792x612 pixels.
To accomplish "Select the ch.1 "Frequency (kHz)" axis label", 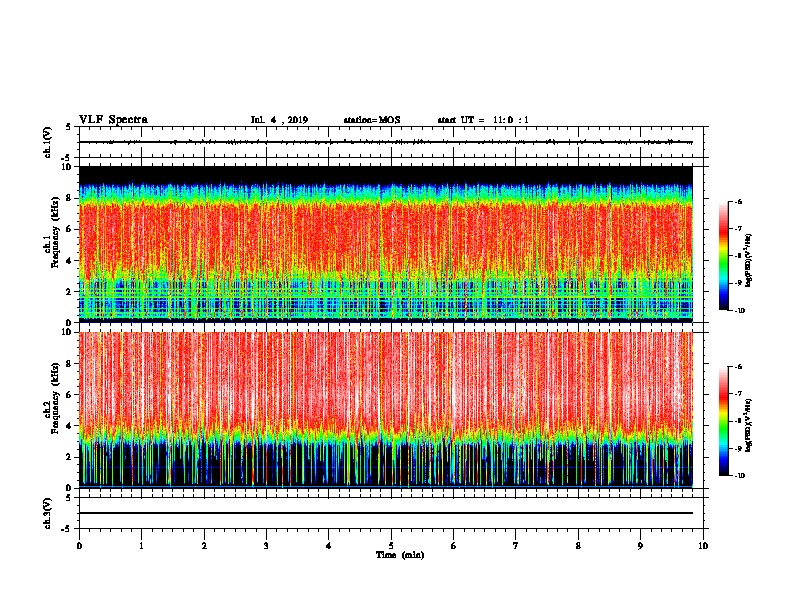I will (55, 232).
